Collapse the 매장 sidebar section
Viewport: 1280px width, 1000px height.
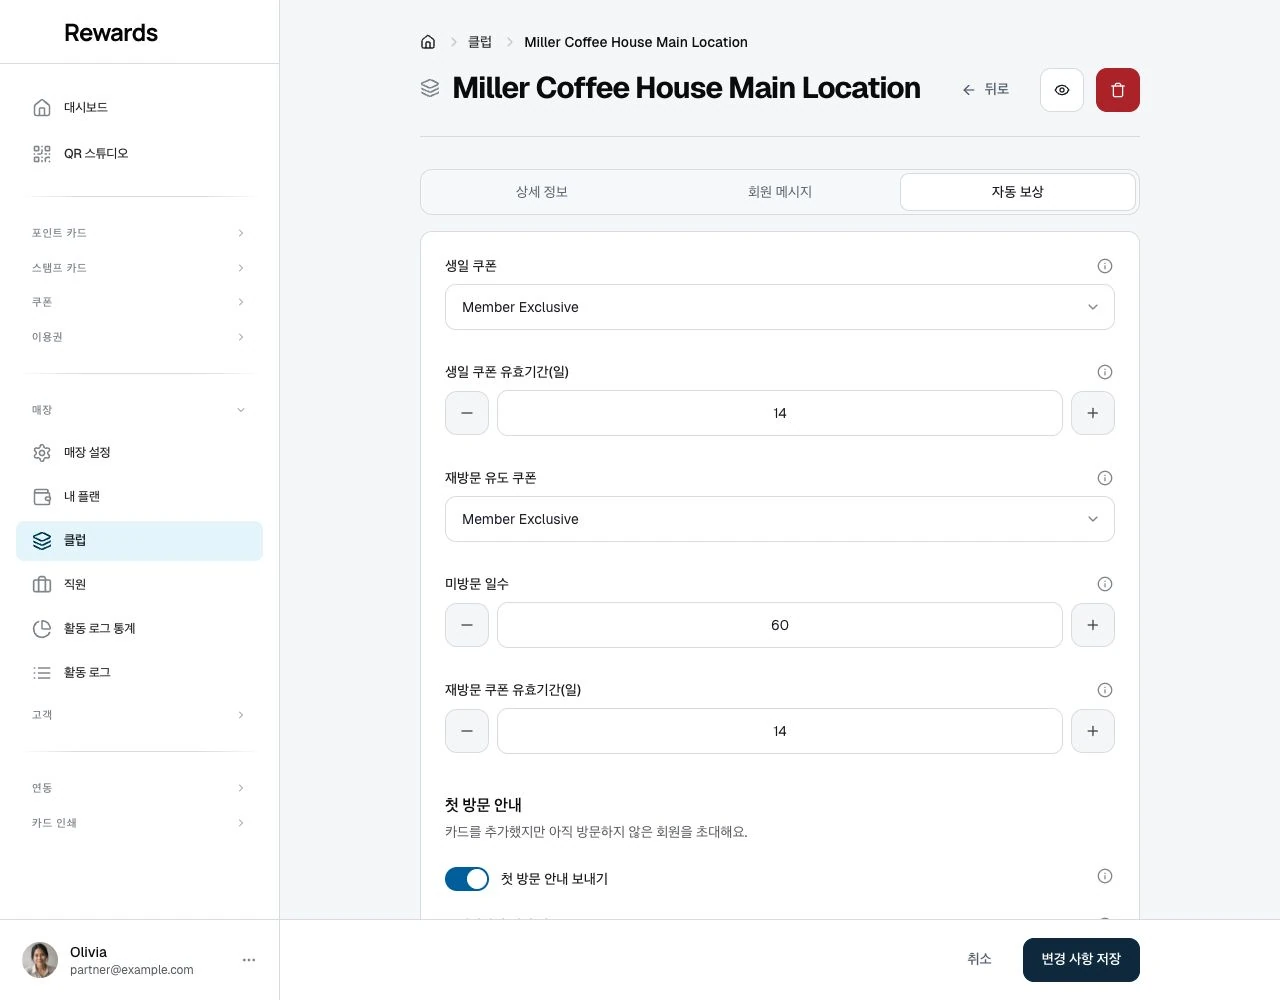139,410
